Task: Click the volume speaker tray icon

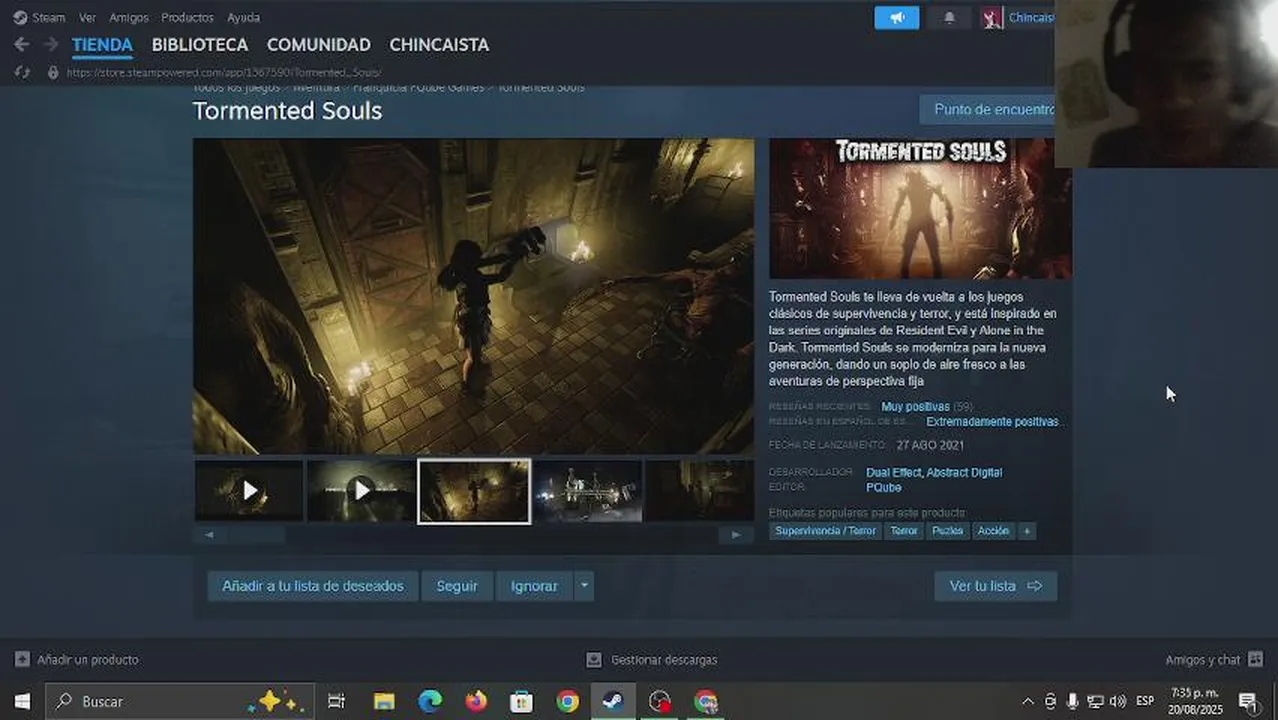Action: click(1118, 701)
